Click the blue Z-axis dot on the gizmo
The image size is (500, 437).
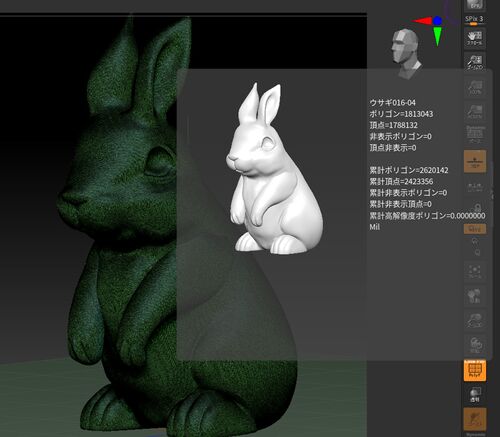(x=437, y=21)
